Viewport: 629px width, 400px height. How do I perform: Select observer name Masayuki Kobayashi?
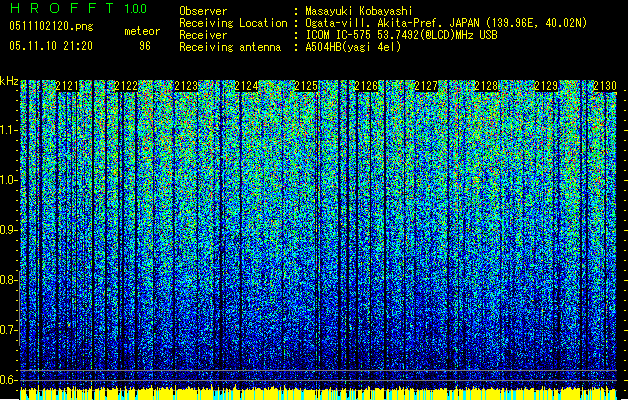click(359, 11)
